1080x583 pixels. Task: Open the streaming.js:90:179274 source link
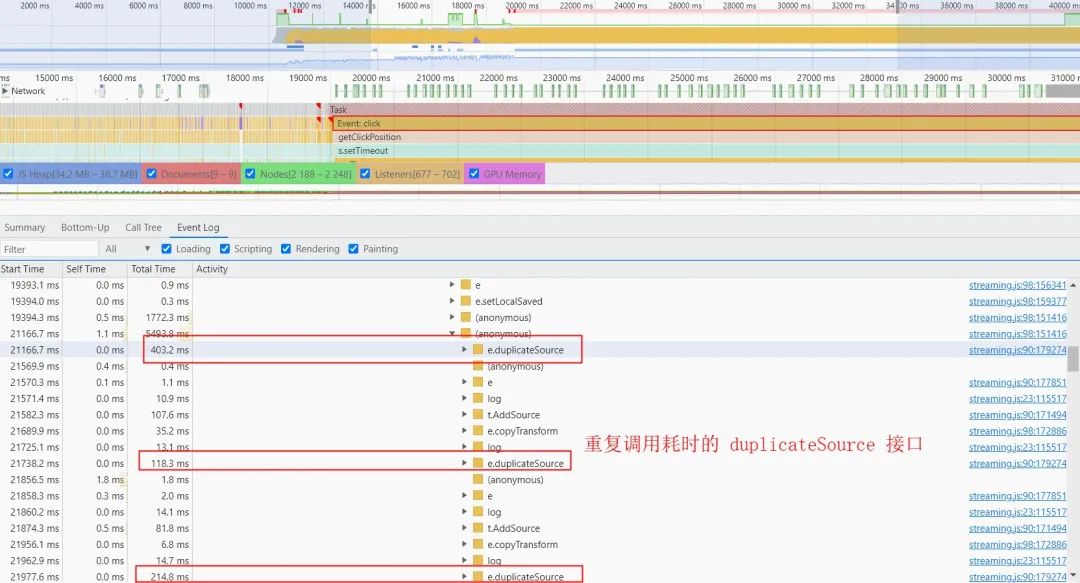point(1018,350)
